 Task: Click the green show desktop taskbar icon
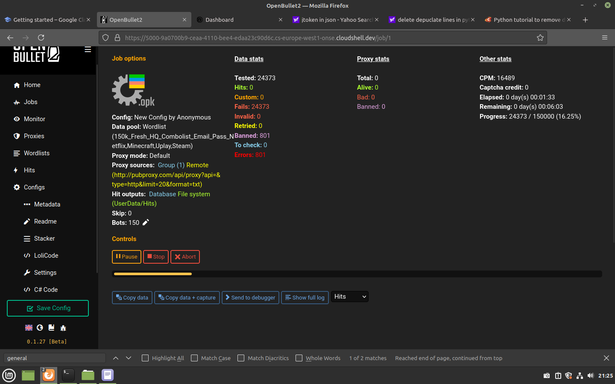(28, 375)
